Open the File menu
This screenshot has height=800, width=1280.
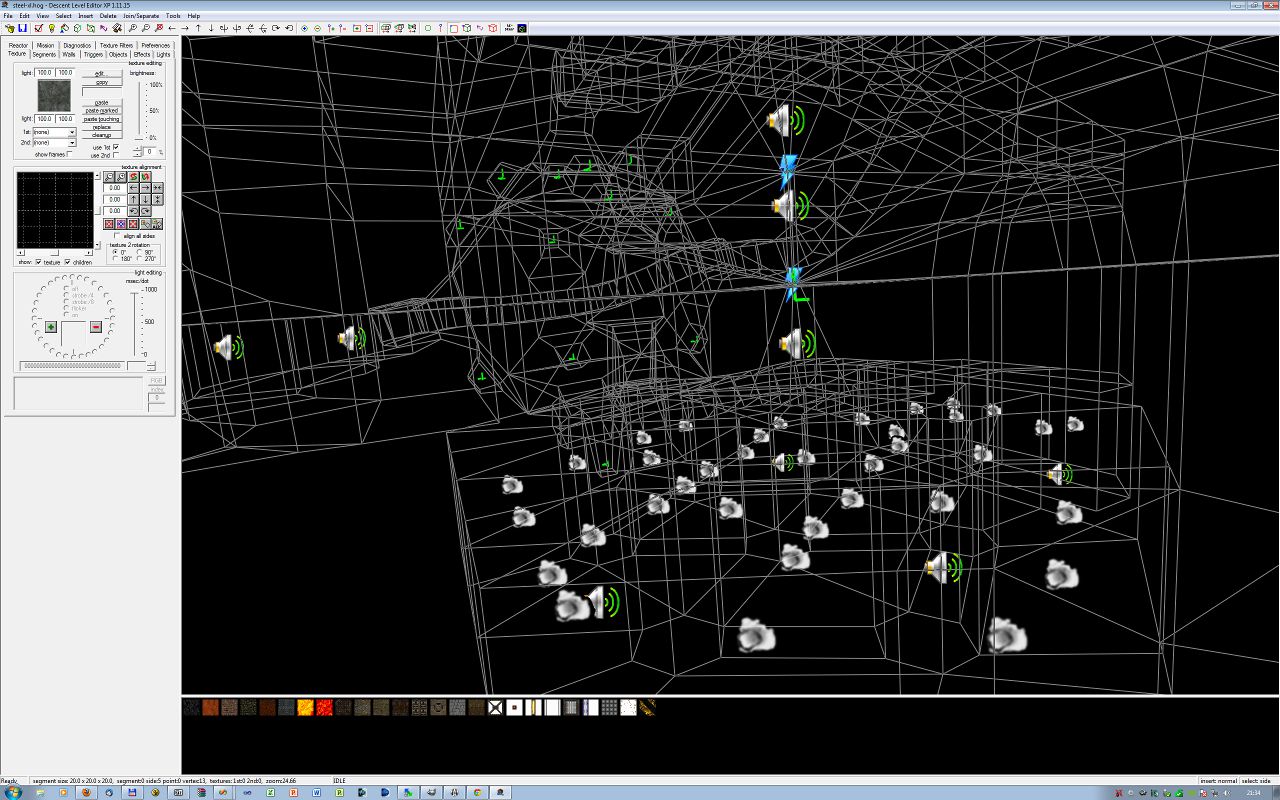point(8,16)
